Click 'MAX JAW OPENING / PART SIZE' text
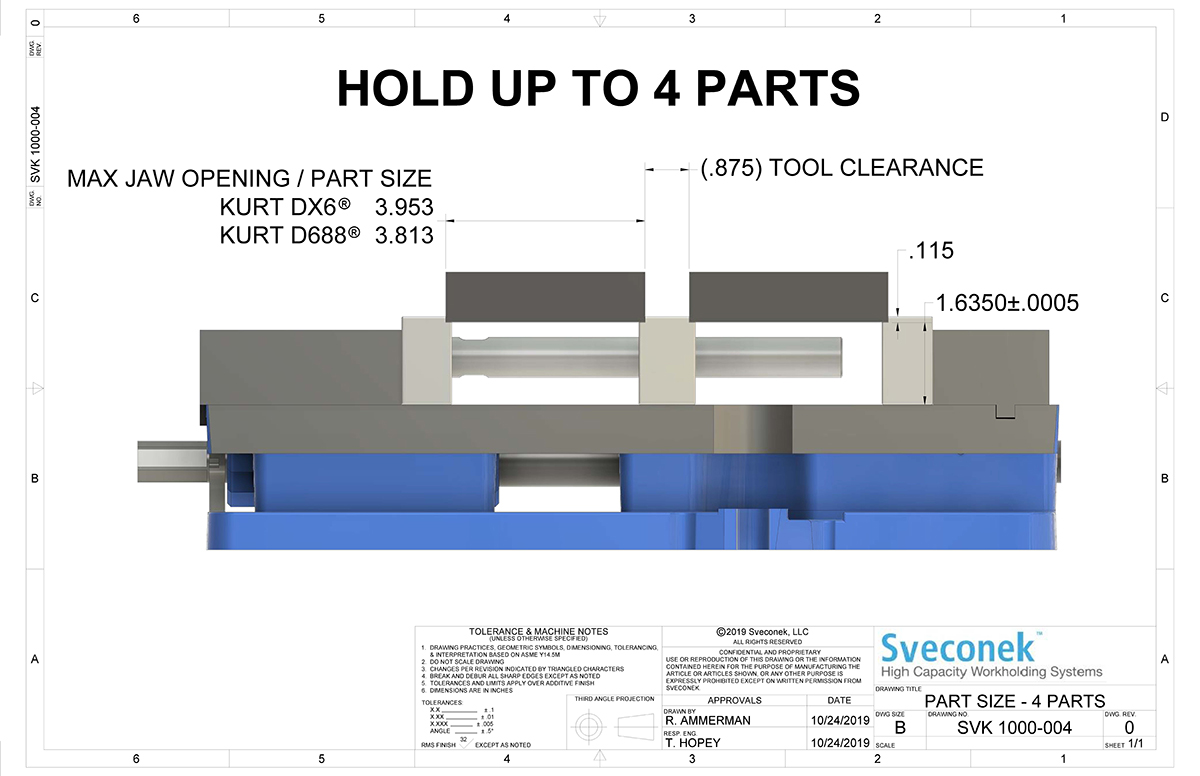 tap(249, 180)
